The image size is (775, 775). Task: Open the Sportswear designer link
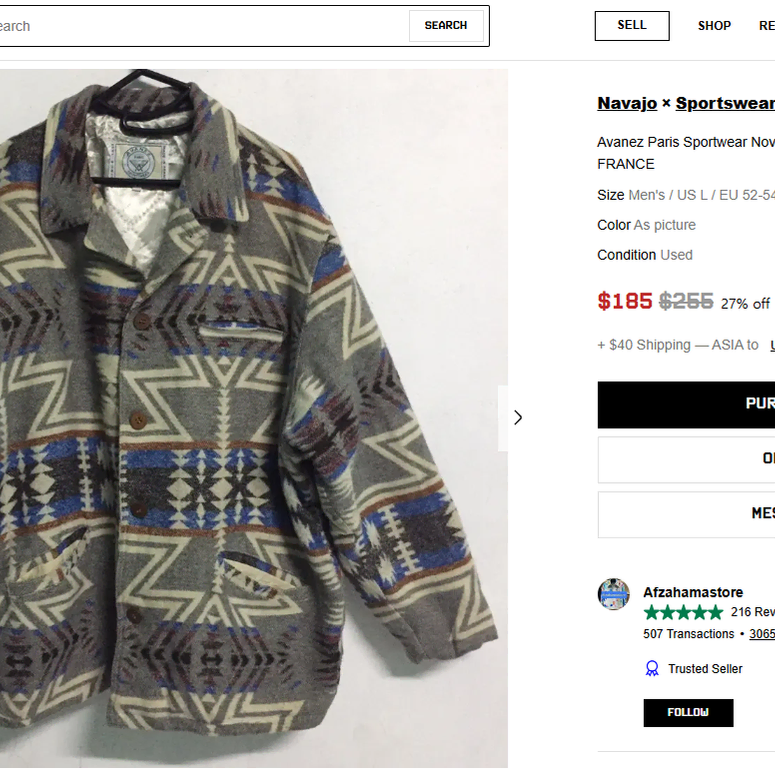(x=725, y=103)
